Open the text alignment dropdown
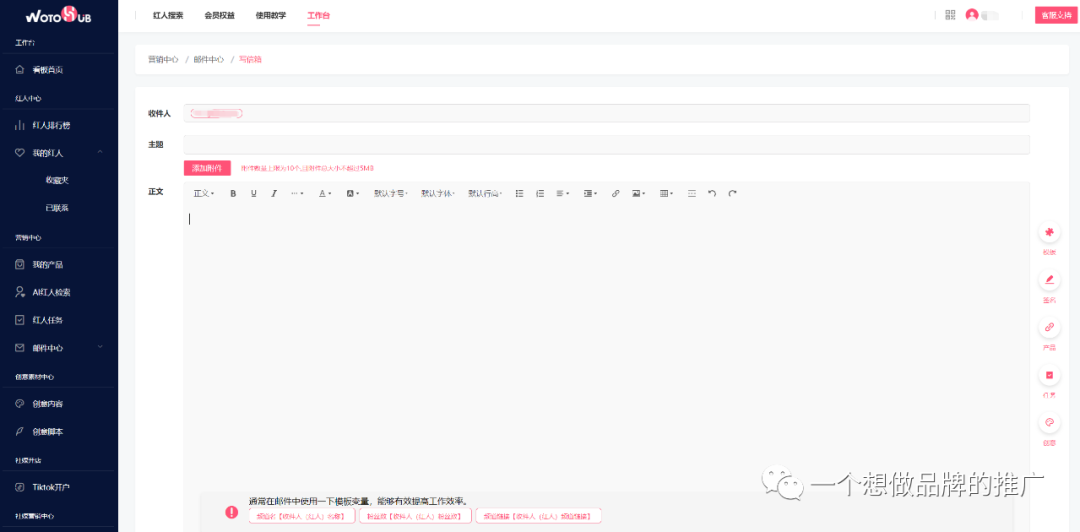This screenshot has width=1080, height=532. pos(562,194)
